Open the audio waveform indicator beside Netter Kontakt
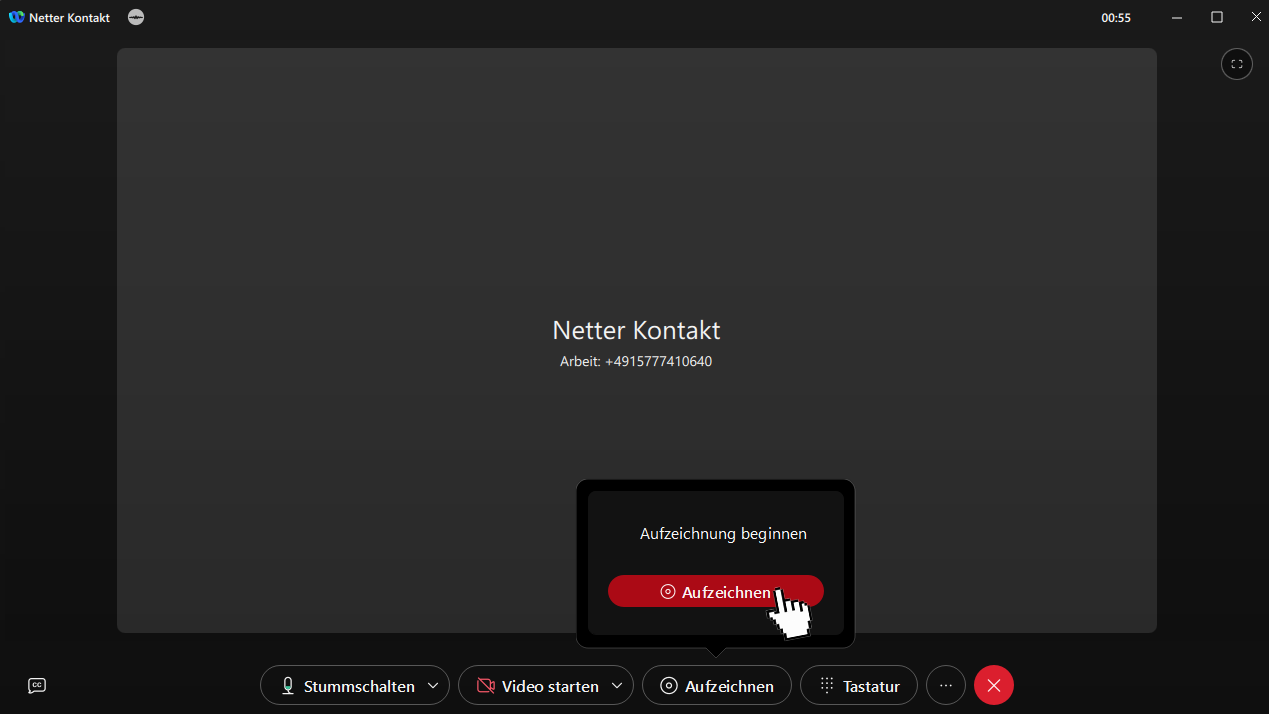Image resolution: width=1269 pixels, height=714 pixels. click(x=136, y=17)
